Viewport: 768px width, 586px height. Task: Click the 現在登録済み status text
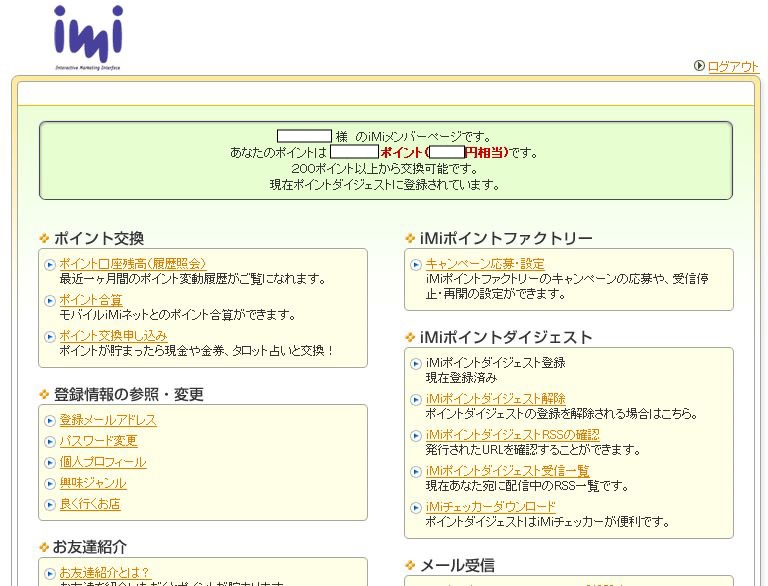[x=461, y=378]
